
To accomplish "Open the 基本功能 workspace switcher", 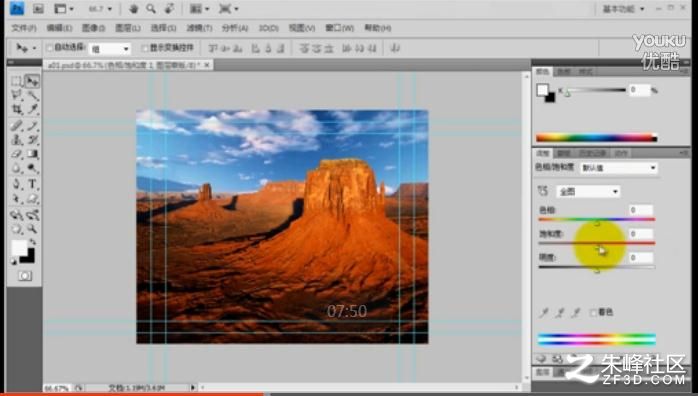I will pyautogui.click(x=623, y=9).
